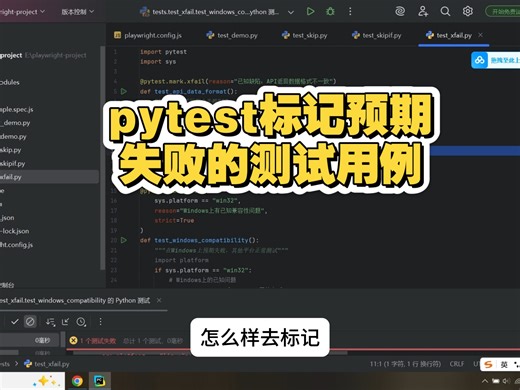Click the sort tests icon
Viewport: 520px width, 390px height.
tap(50, 322)
